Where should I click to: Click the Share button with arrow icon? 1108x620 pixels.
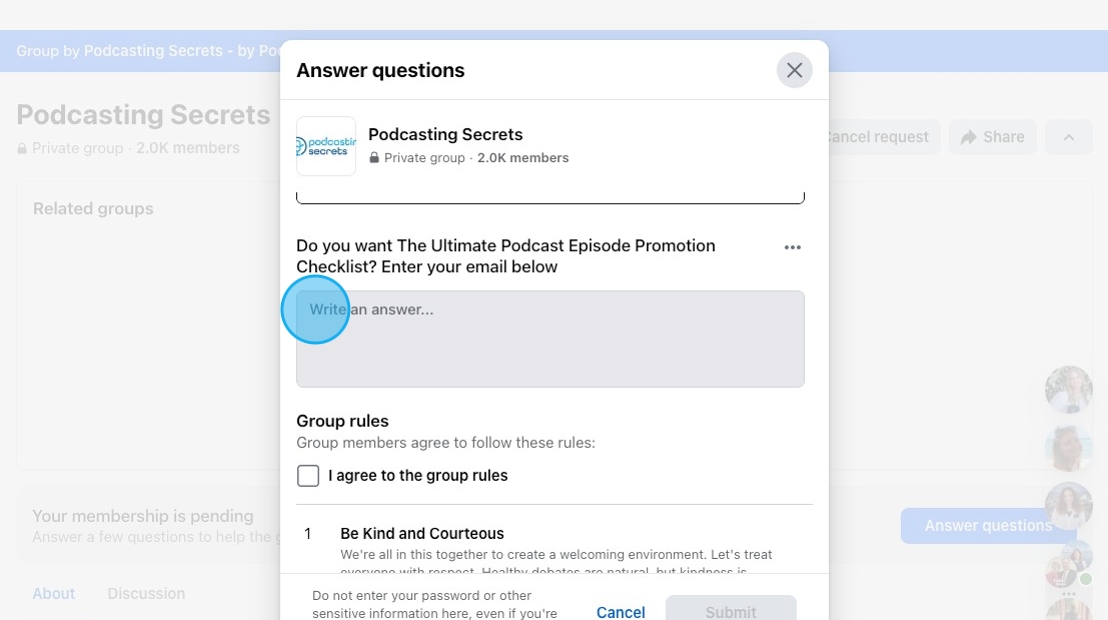point(992,137)
